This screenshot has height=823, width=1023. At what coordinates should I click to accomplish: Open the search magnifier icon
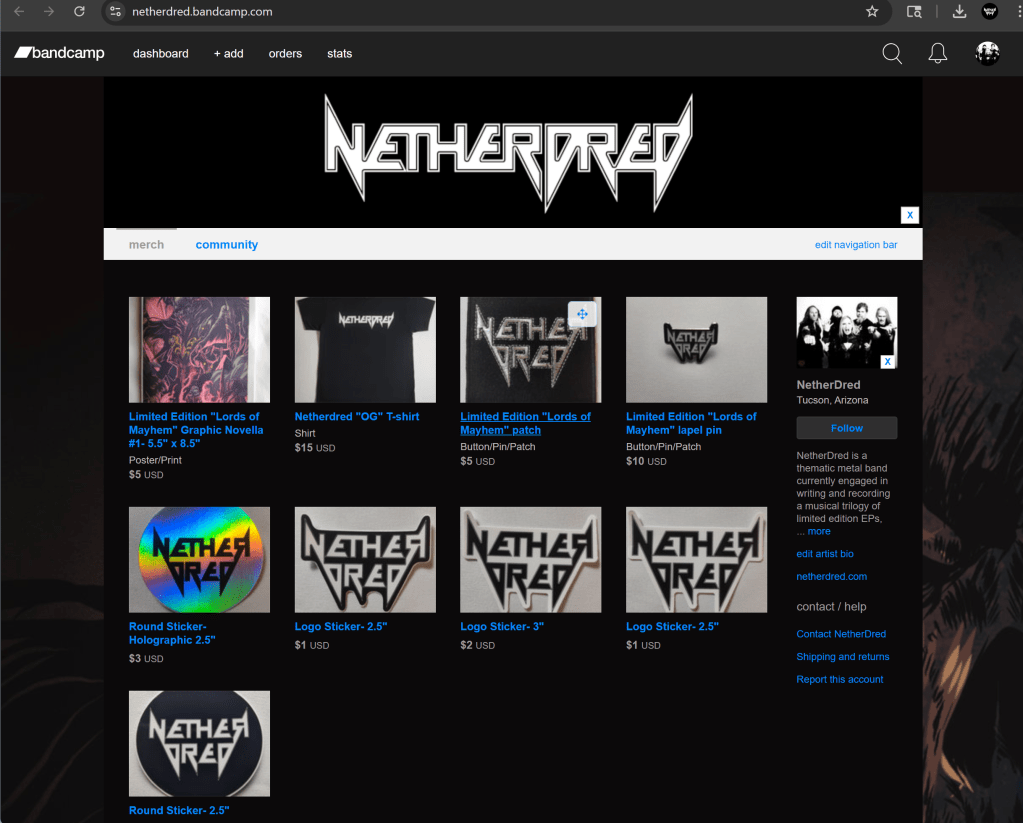click(x=892, y=54)
